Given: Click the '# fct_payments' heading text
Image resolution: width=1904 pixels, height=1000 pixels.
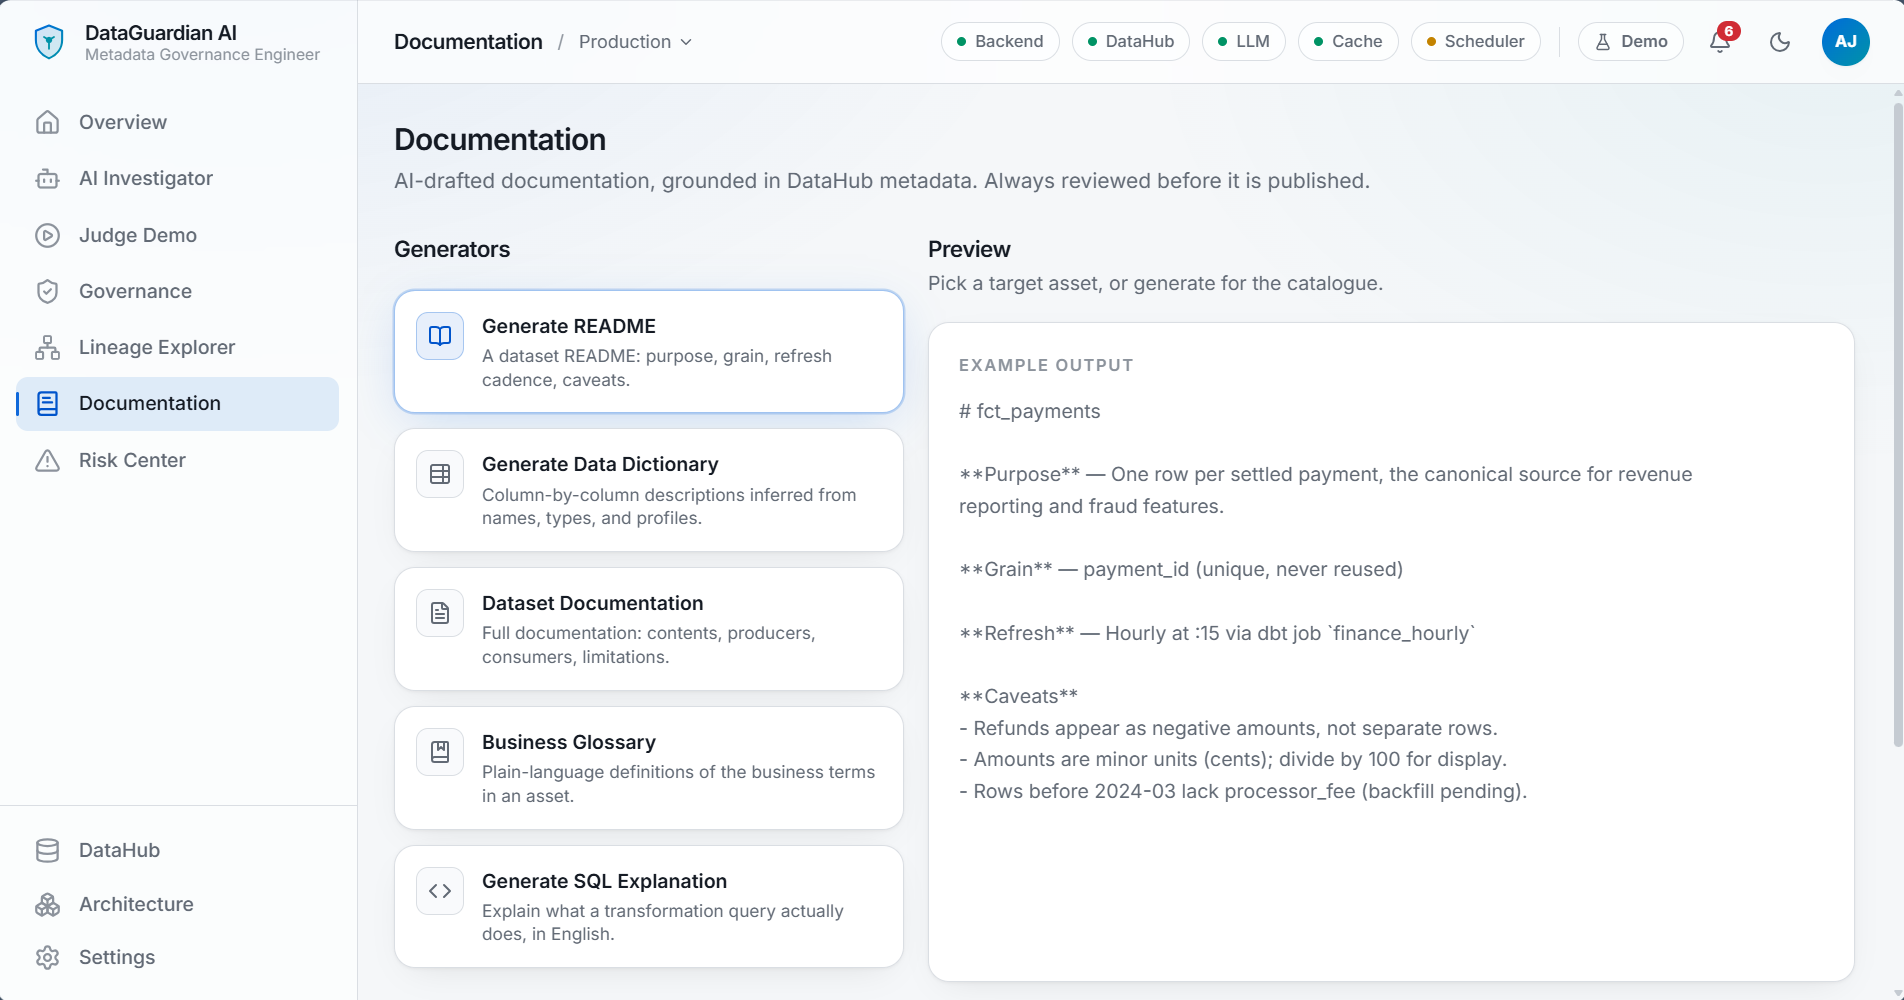Looking at the screenshot, I should (1030, 411).
